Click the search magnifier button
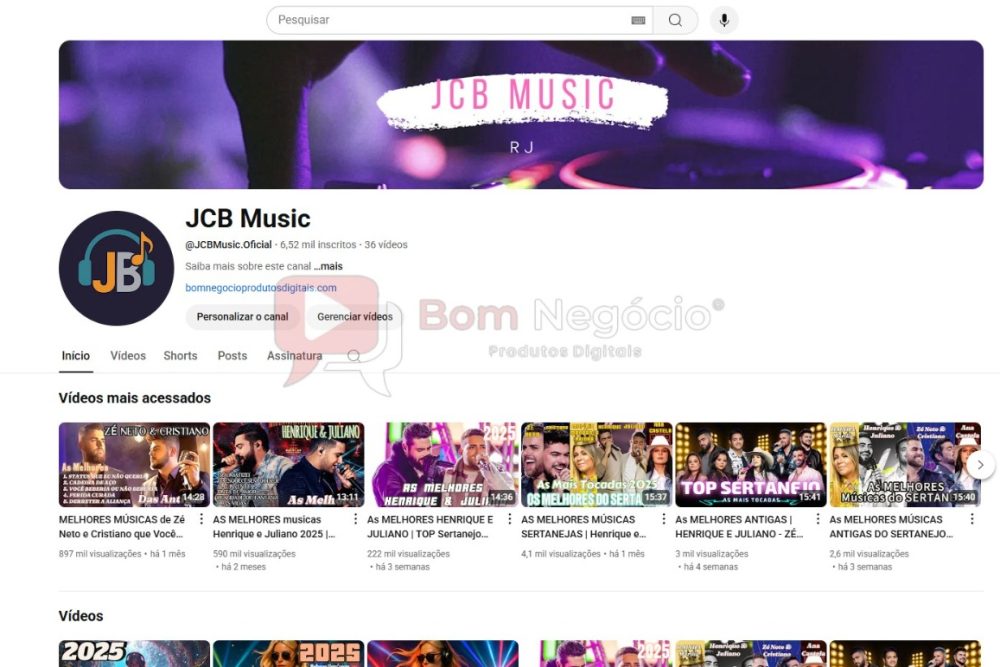This screenshot has width=1000, height=667. click(675, 20)
